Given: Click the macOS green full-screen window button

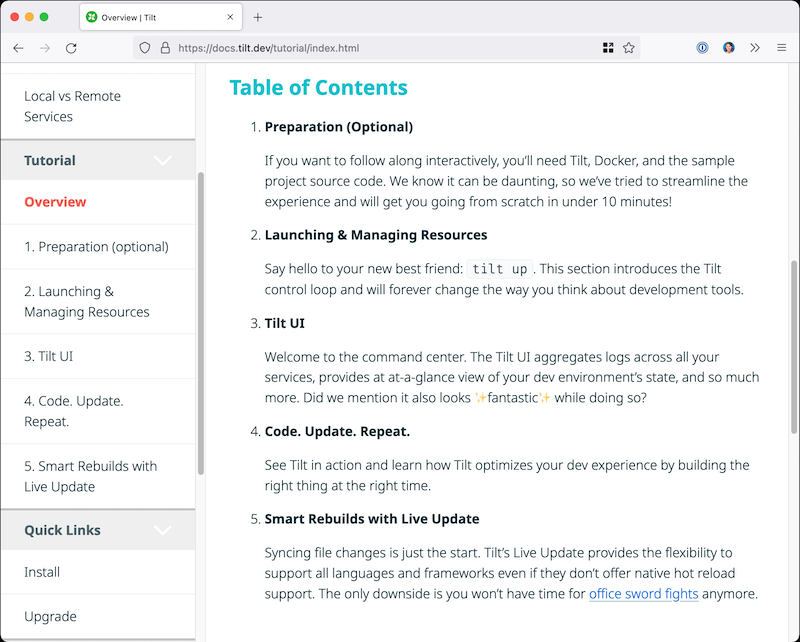Looking at the screenshot, I should click(x=44, y=17).
